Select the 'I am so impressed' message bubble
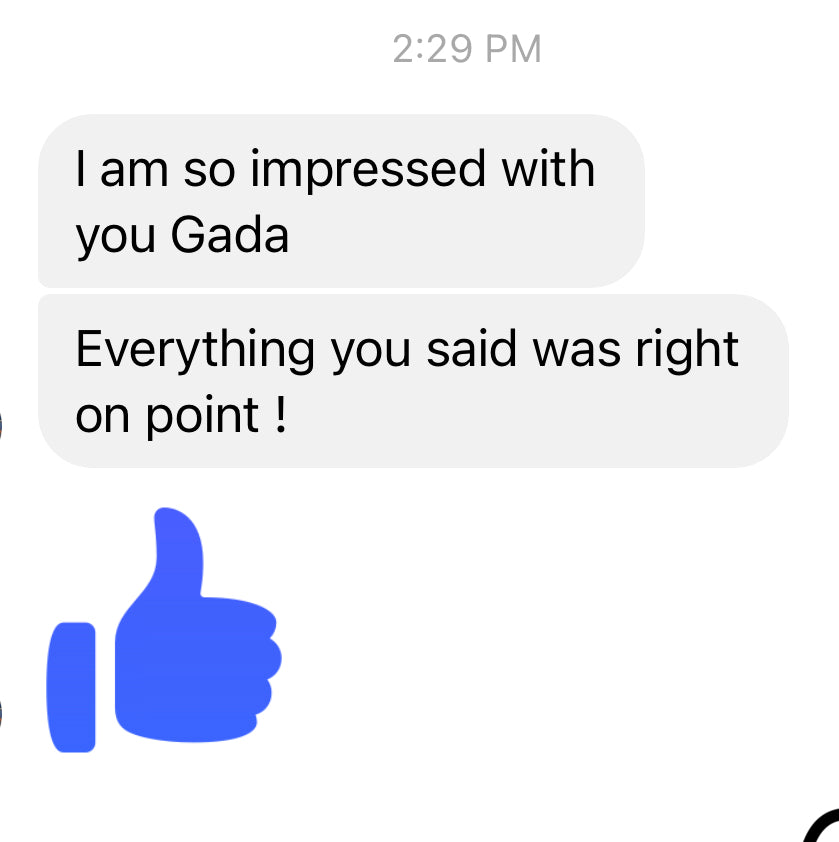Image resolution: width=839 pixels, height=842 pixels. (x=341, y=201)
